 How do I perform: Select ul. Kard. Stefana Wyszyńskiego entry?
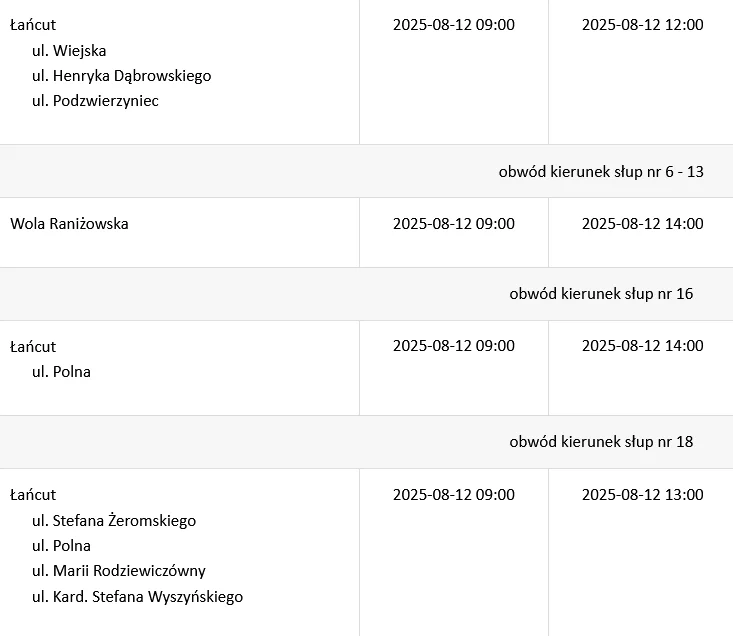(x=137, y=597)
